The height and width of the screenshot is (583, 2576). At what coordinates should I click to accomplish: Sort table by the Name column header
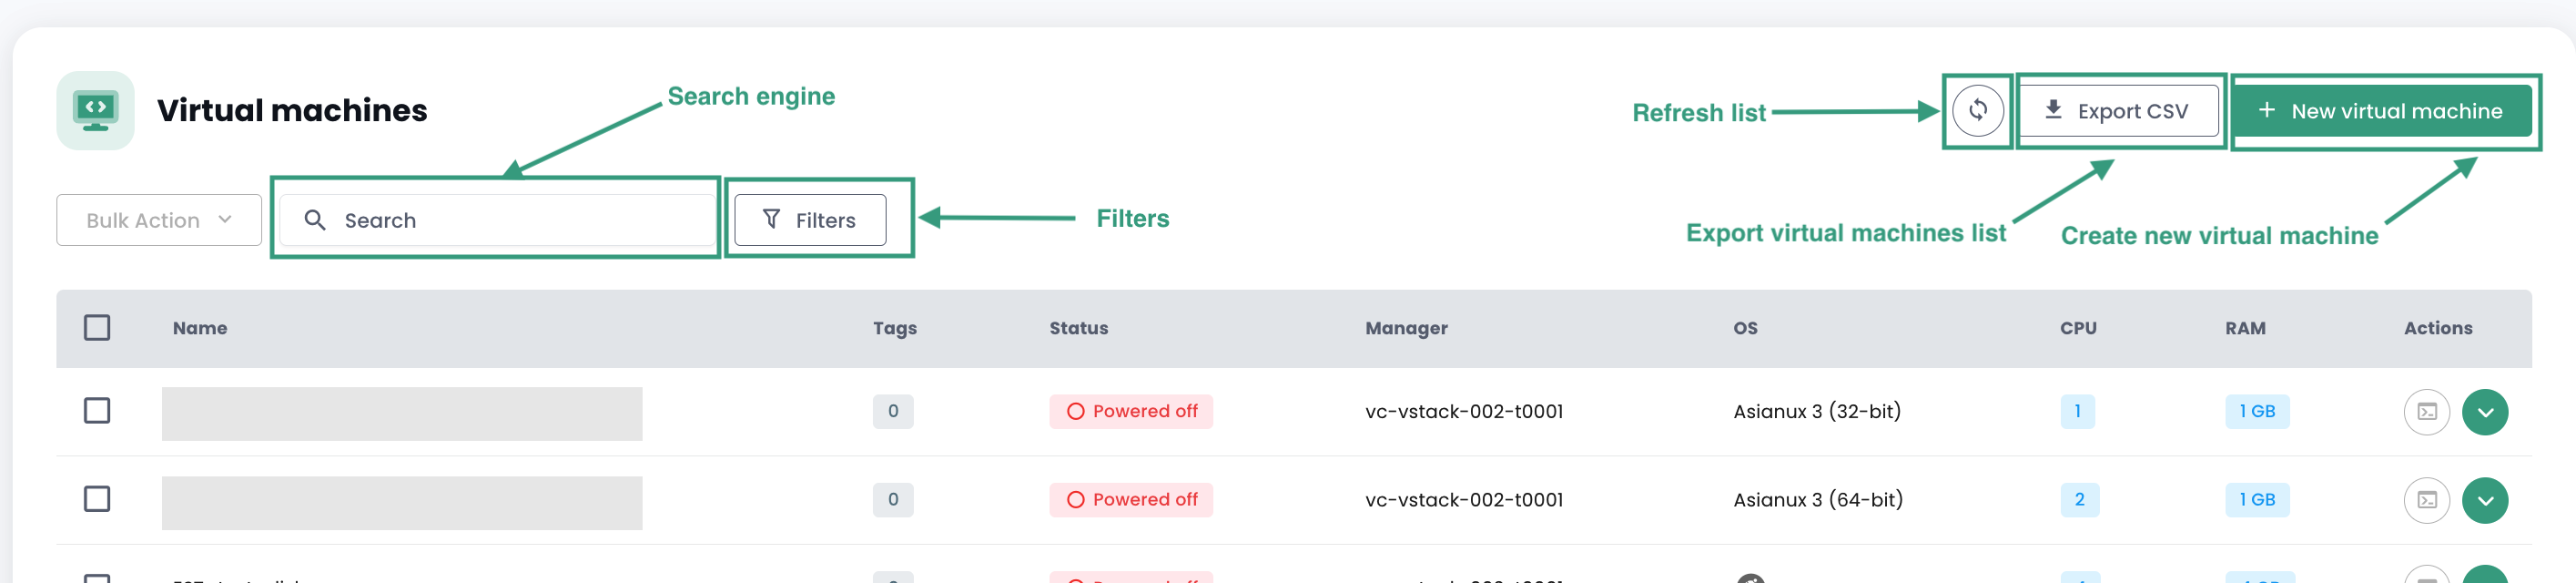point(200,328)
